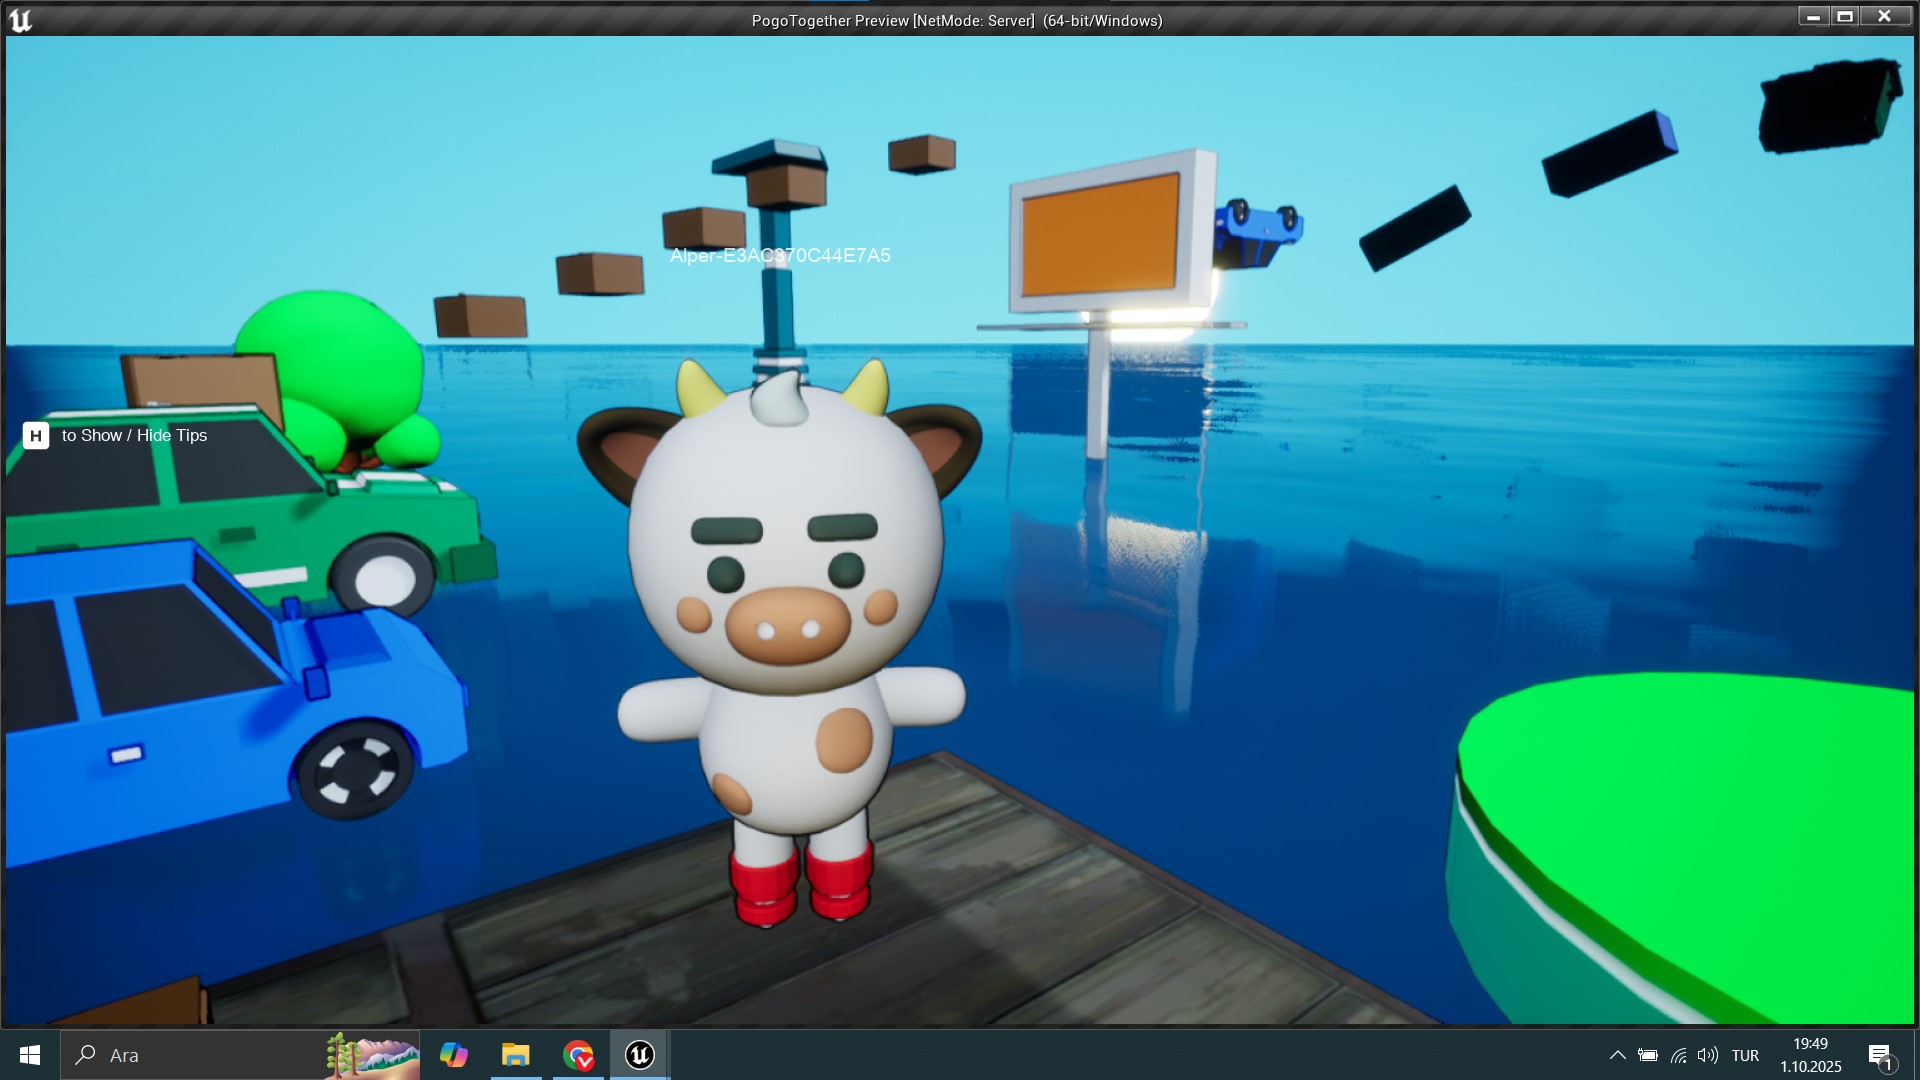Click the search highlights landscape image
Viewport: 1920px width, 1080px height.
point(372,1055)
